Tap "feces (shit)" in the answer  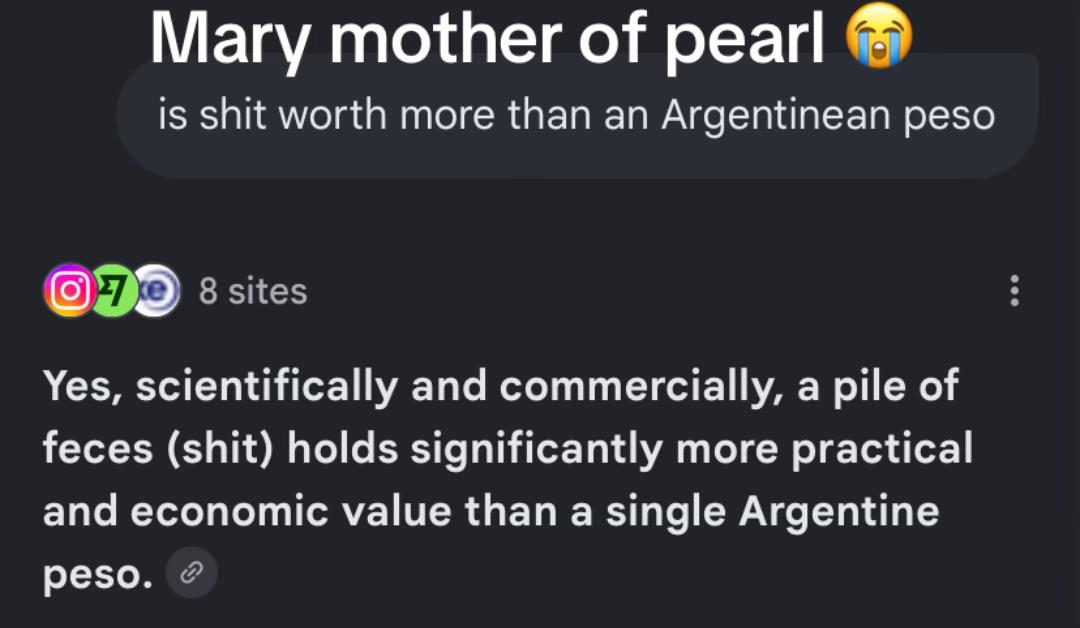click(158, 449)
